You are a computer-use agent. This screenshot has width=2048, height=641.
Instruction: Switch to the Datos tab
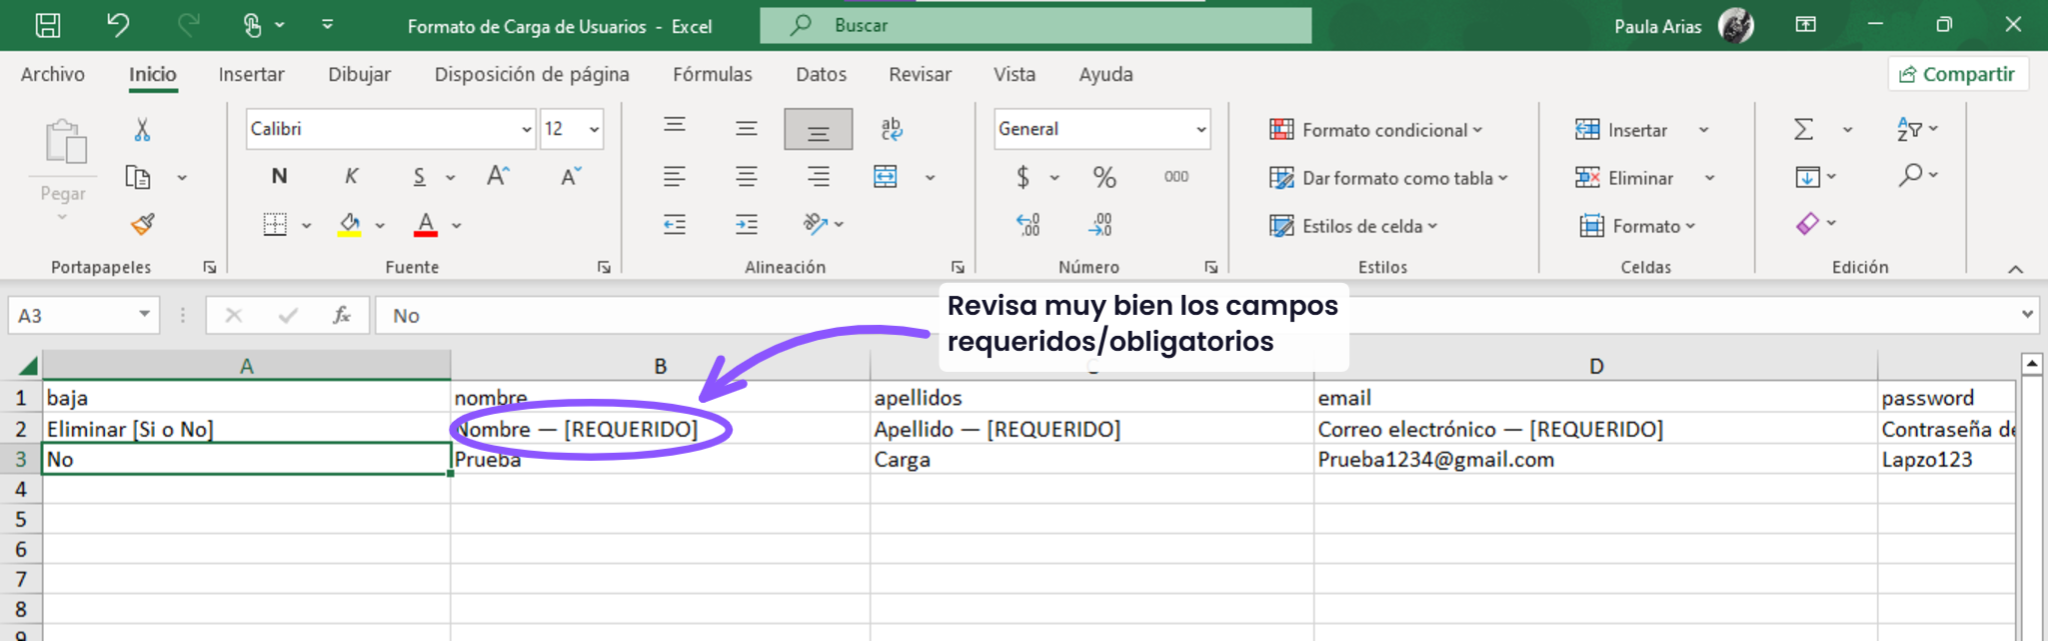[x=821, y=74]
